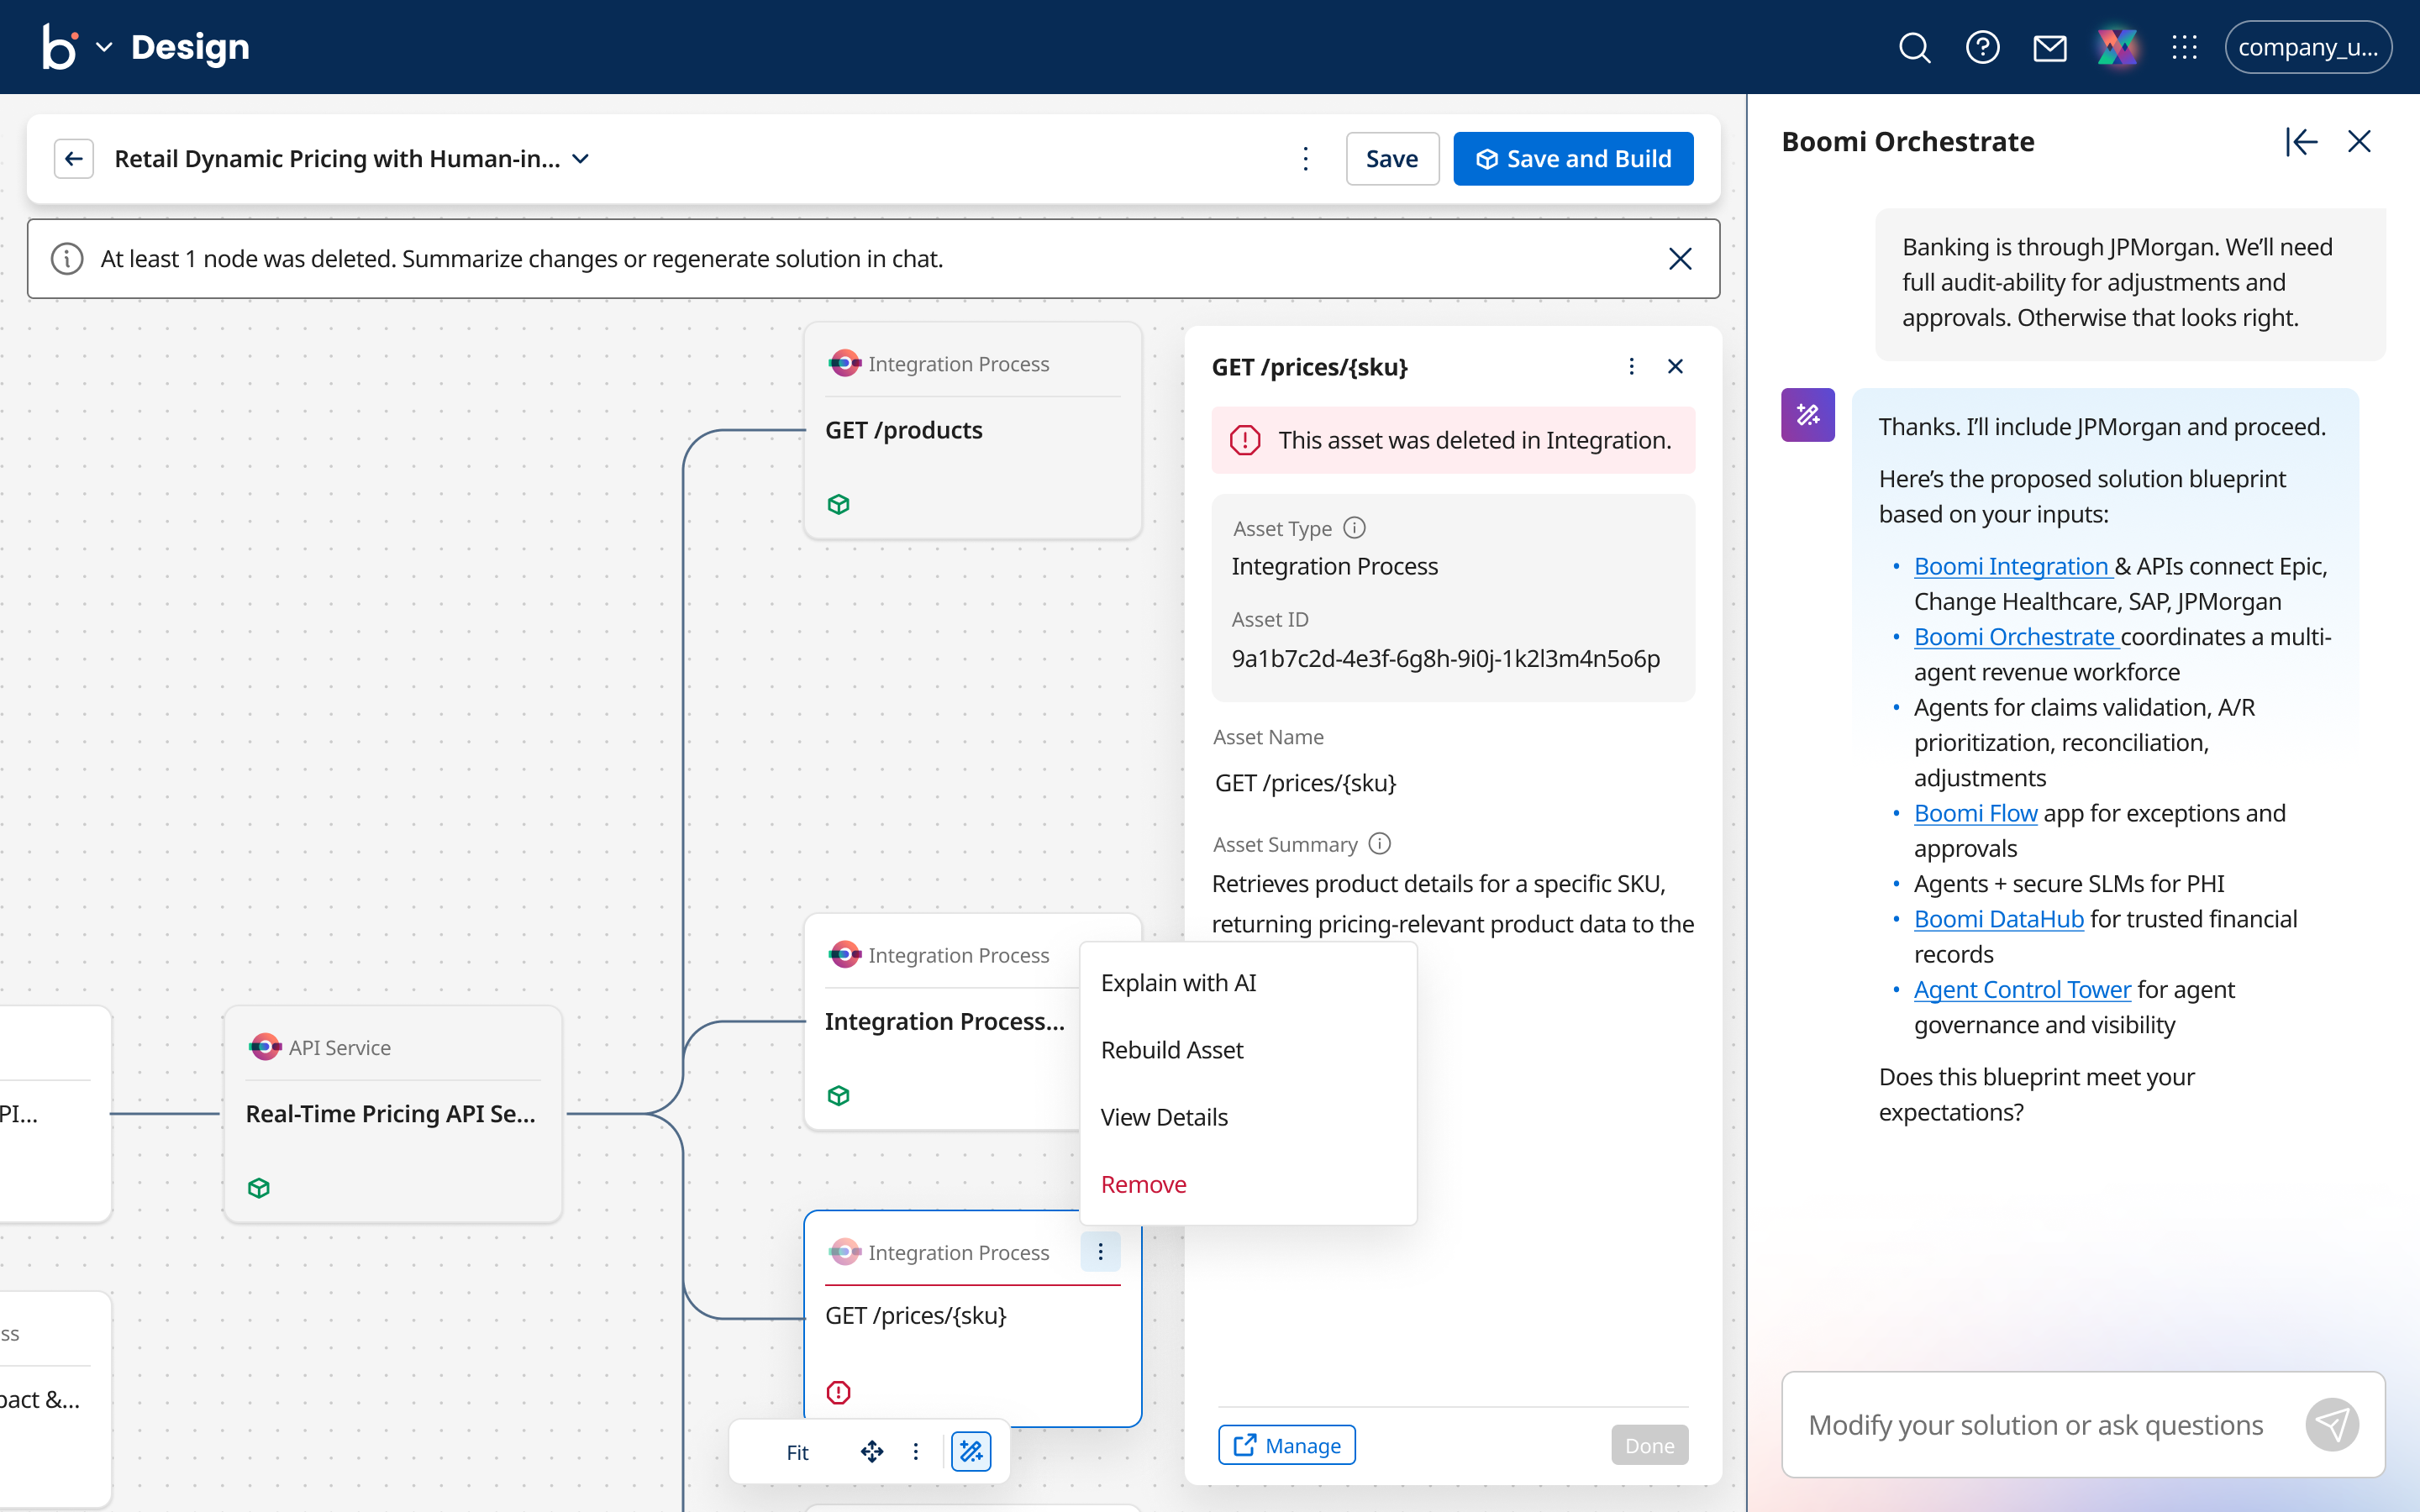
Task: Open the solution more options menu
Action: pos(1305,159)
